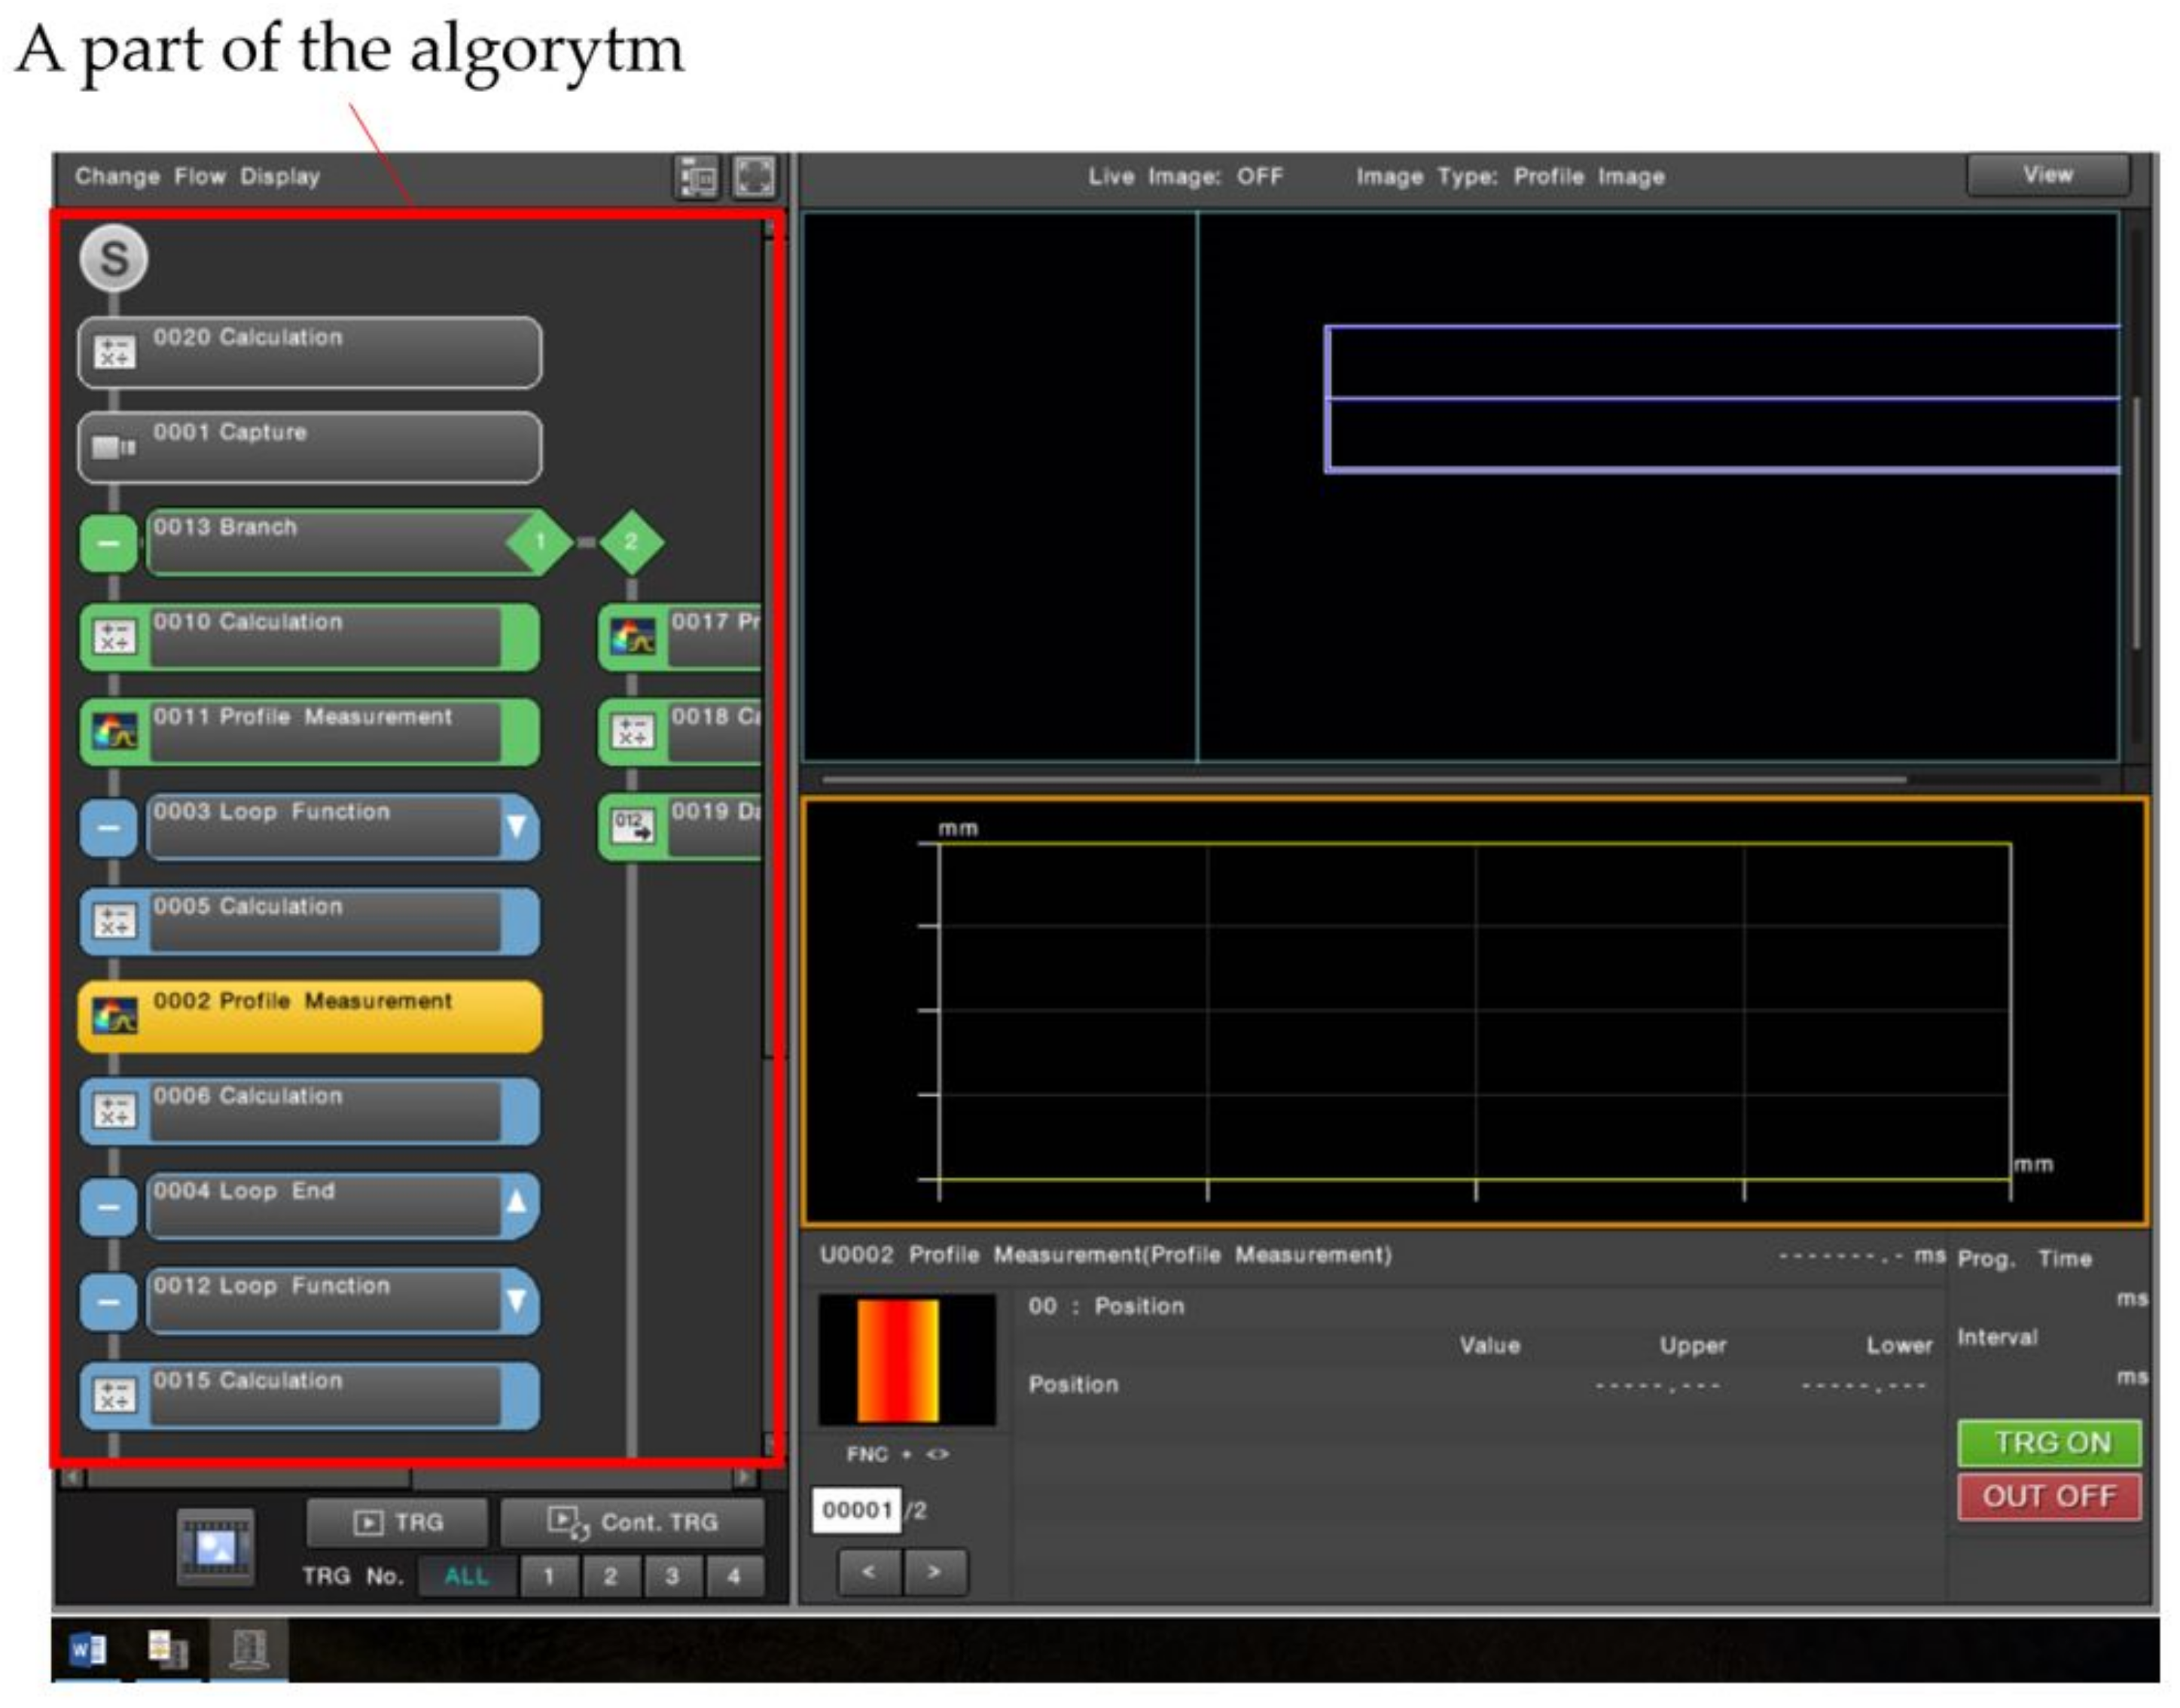This screenshot has height=1708, width=2180.
Task: Click the 0002 Profile Measurement icon
Action: click(115, 1016)
